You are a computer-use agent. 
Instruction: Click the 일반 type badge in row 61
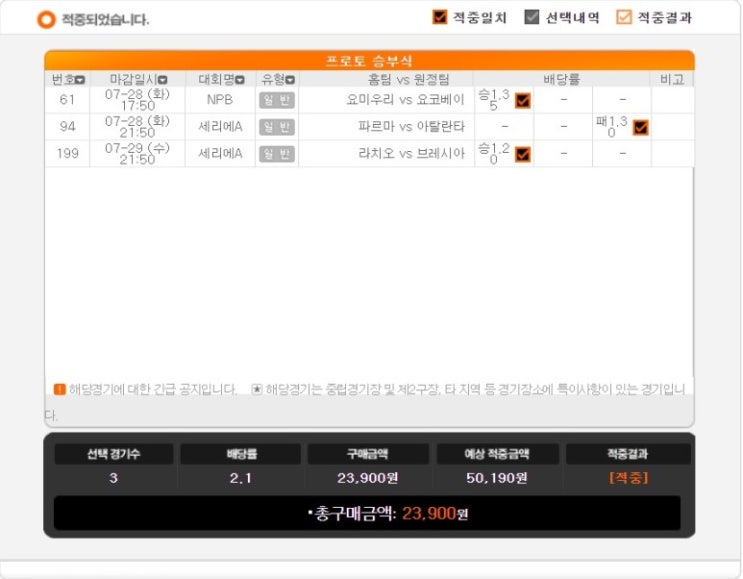pyautogui.click(x=277, y=100)
